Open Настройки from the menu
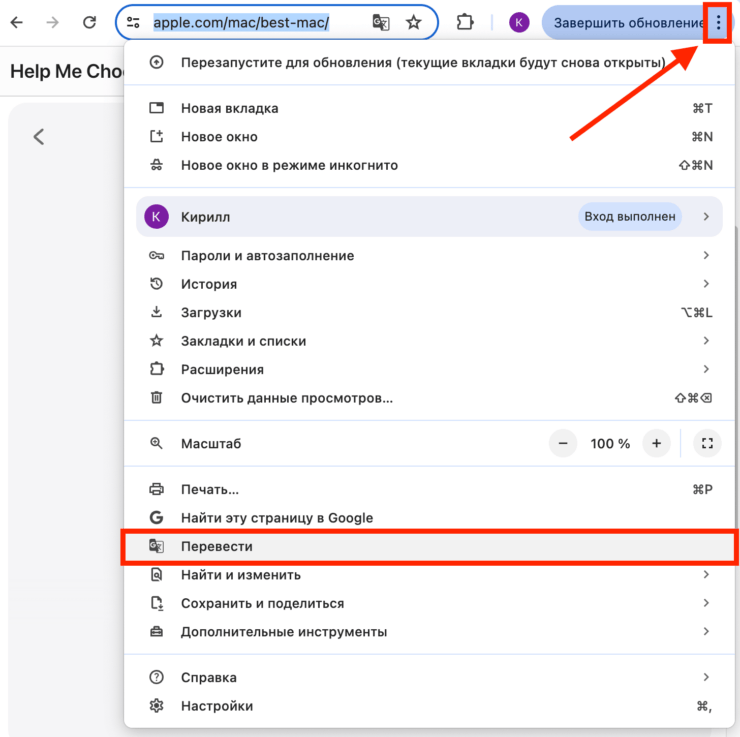 tap(217, 706)
